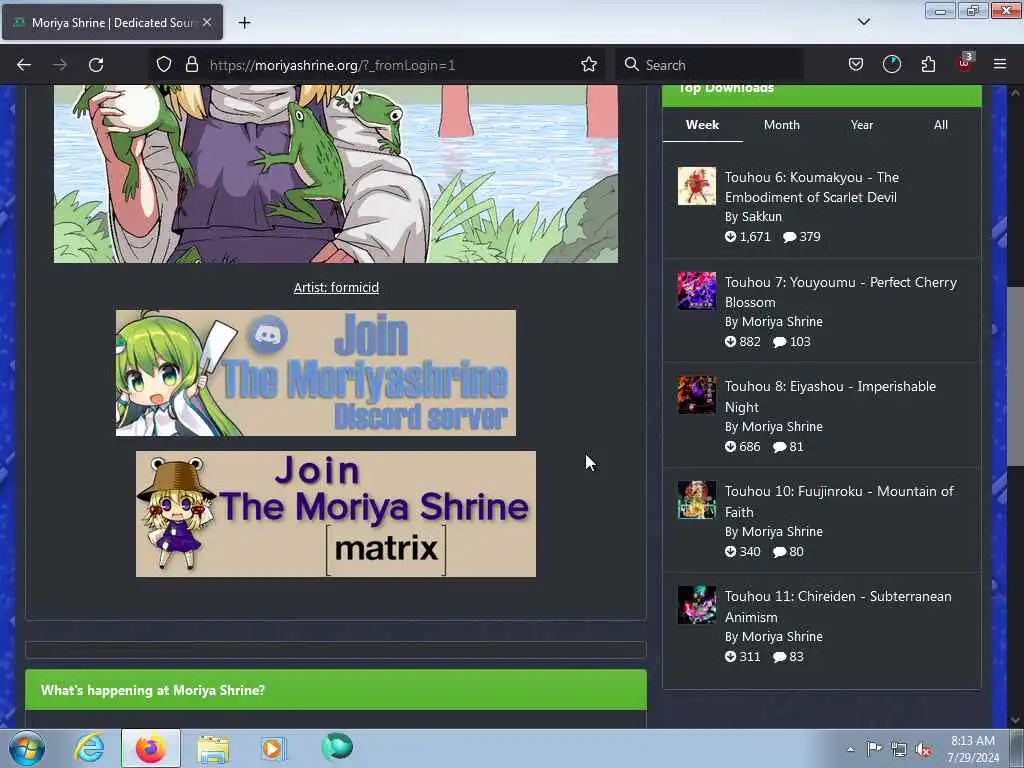Open Touhou 6: Koumakyou download link
1024x768 pixels.
(812, 187)
